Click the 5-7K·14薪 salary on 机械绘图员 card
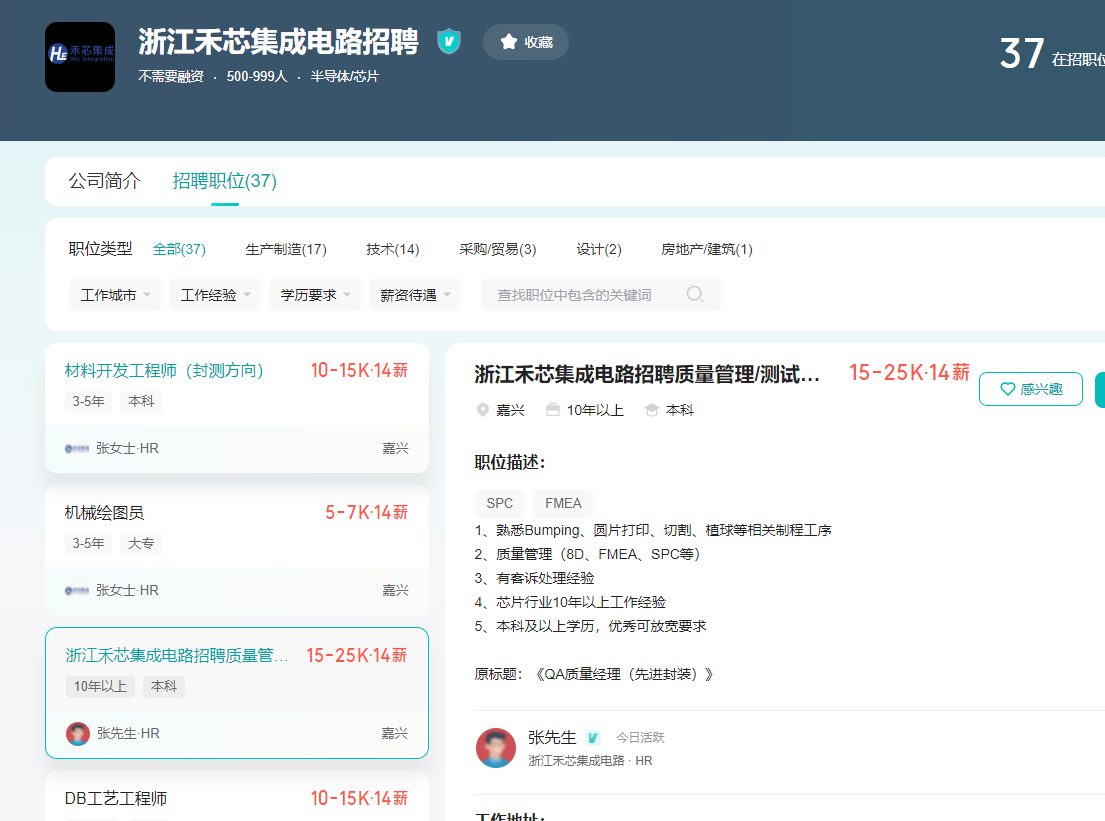Image resolution: width=1105 pixels, height=821 pixels. (366, 513)
